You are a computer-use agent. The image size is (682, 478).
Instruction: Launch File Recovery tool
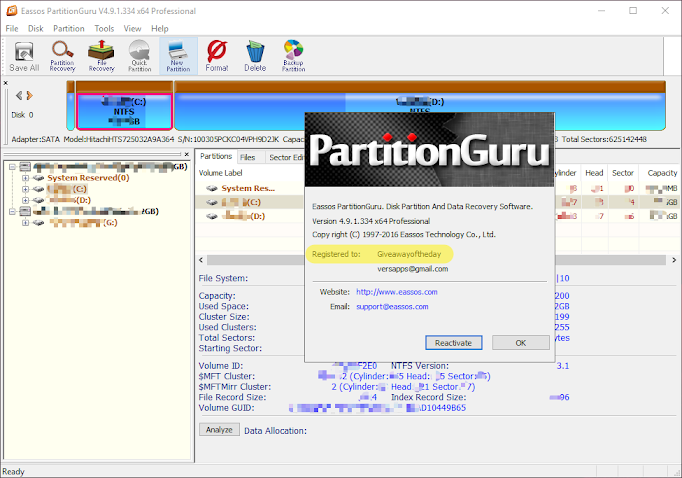101,57
